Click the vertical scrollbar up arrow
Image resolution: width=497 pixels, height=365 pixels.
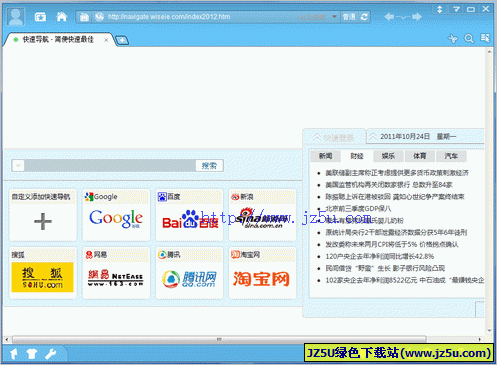tap(489, 52)
